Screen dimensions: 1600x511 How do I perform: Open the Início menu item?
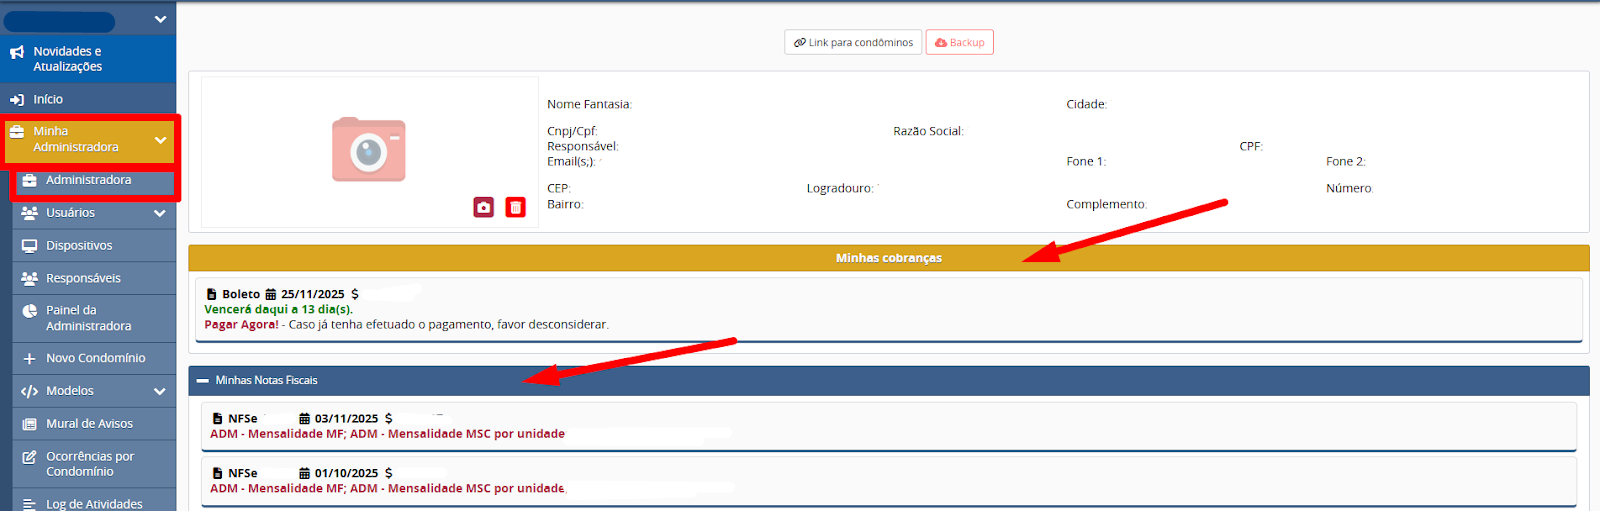pos(47,100)
